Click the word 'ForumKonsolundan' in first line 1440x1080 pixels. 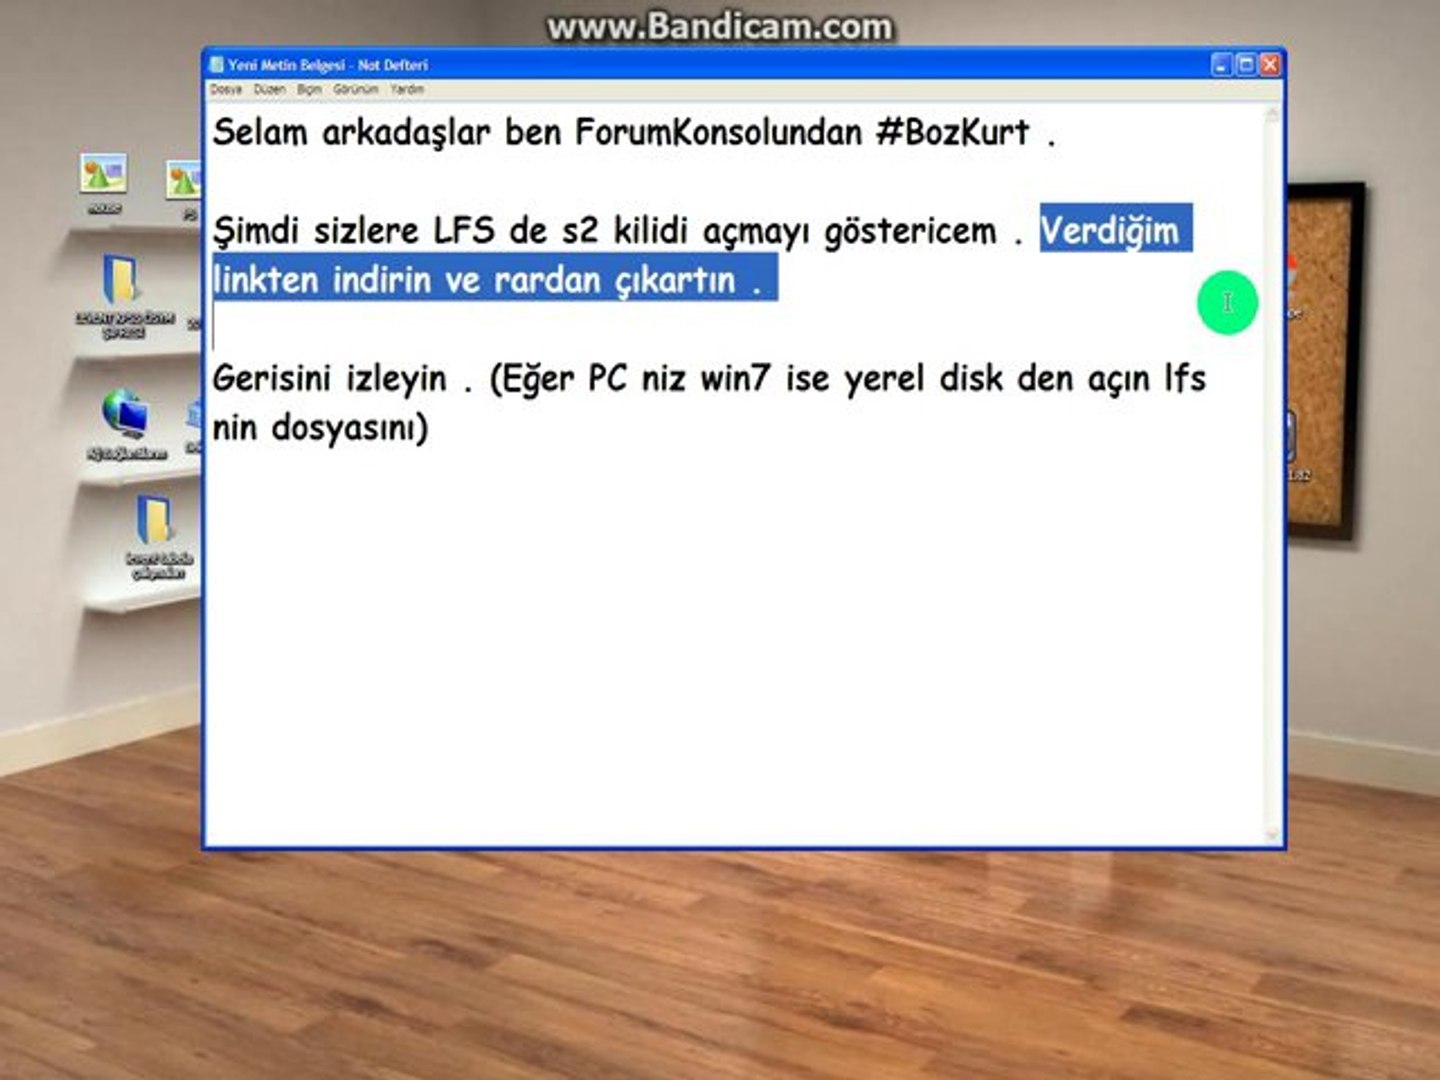pos(718,132)
